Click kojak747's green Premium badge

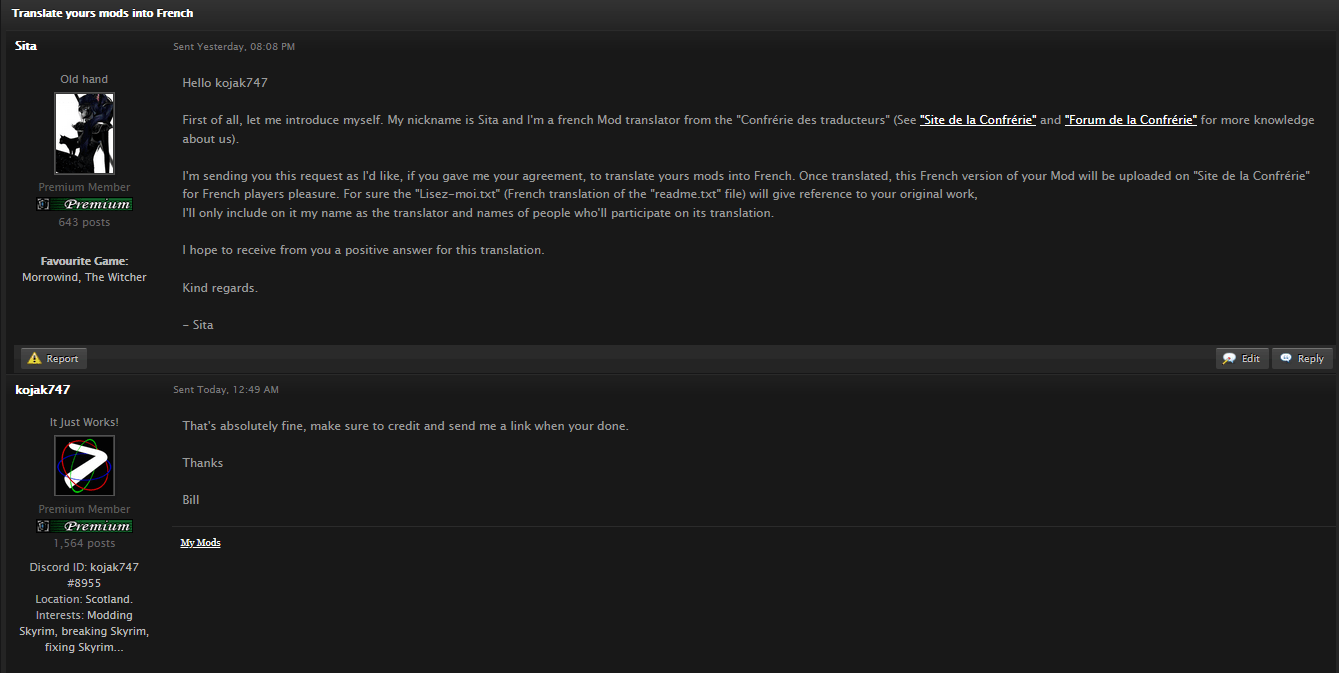(x=92, y=526)
